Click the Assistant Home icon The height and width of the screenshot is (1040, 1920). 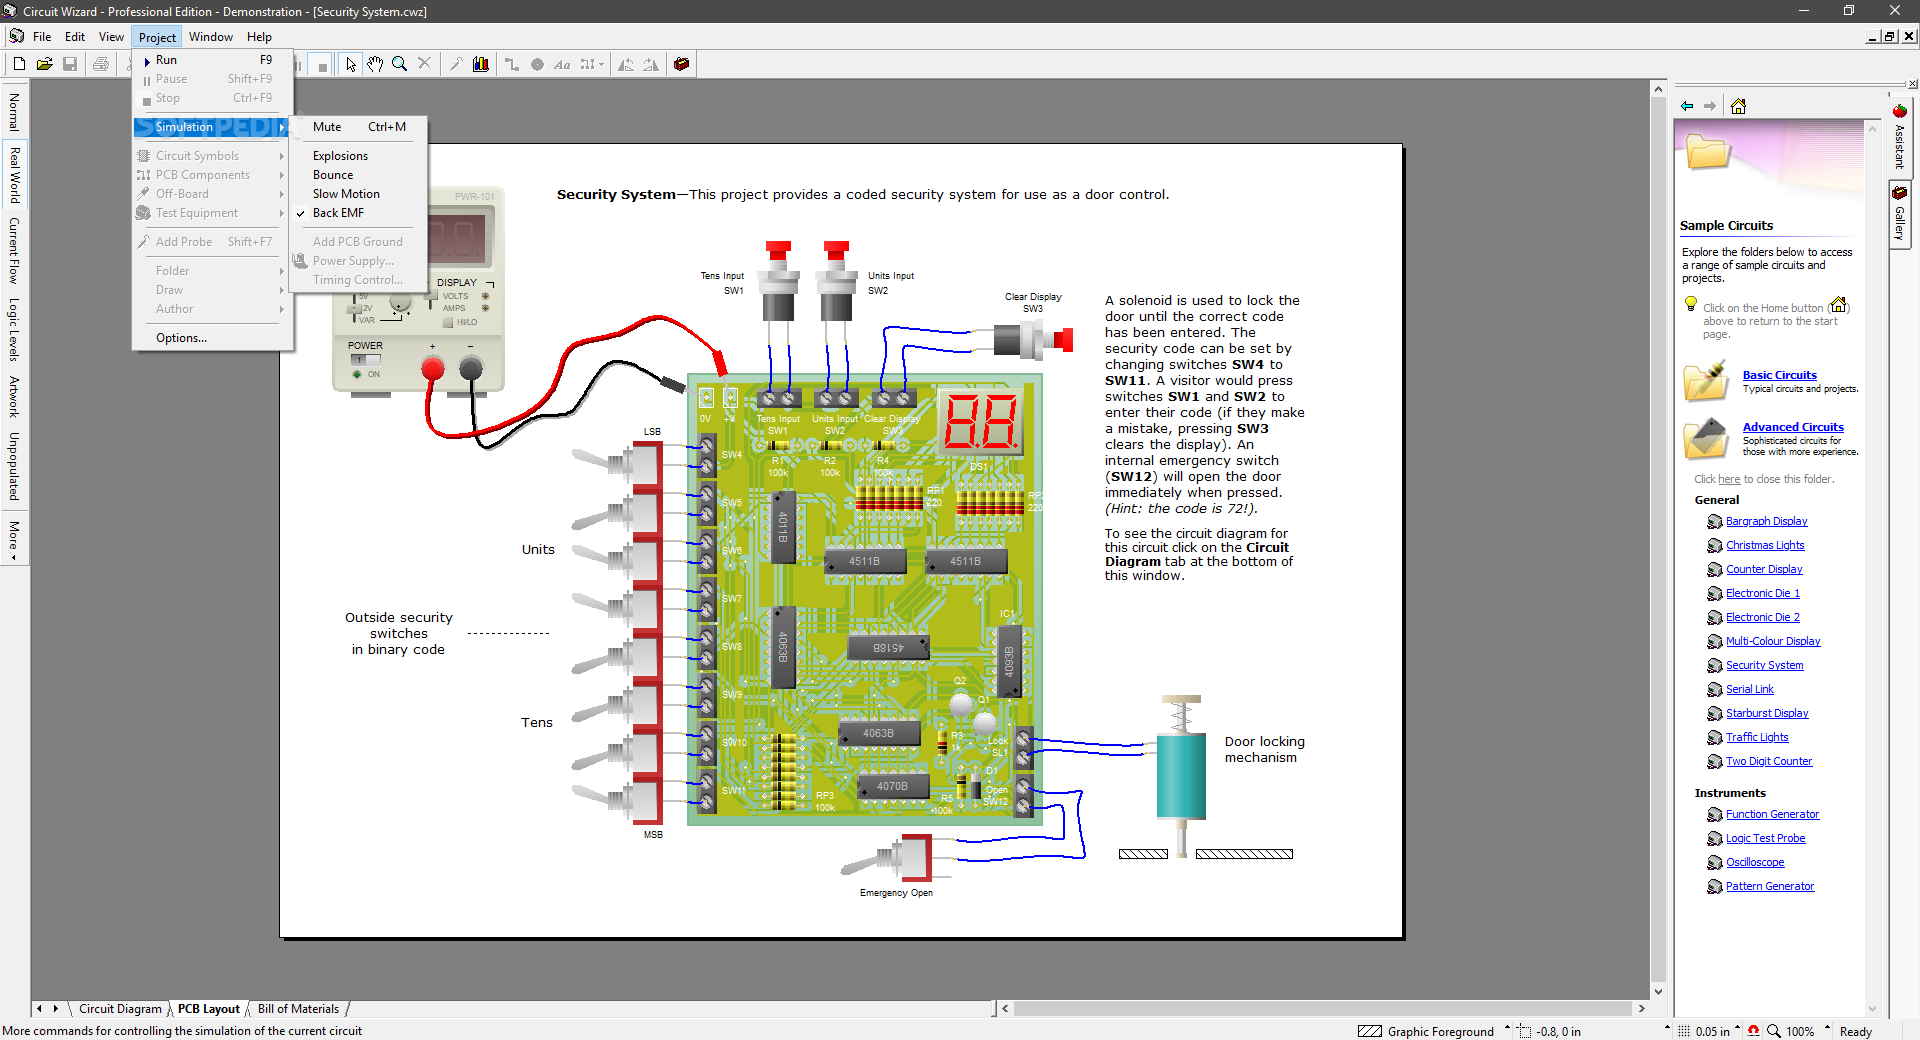coord(1739,106)
